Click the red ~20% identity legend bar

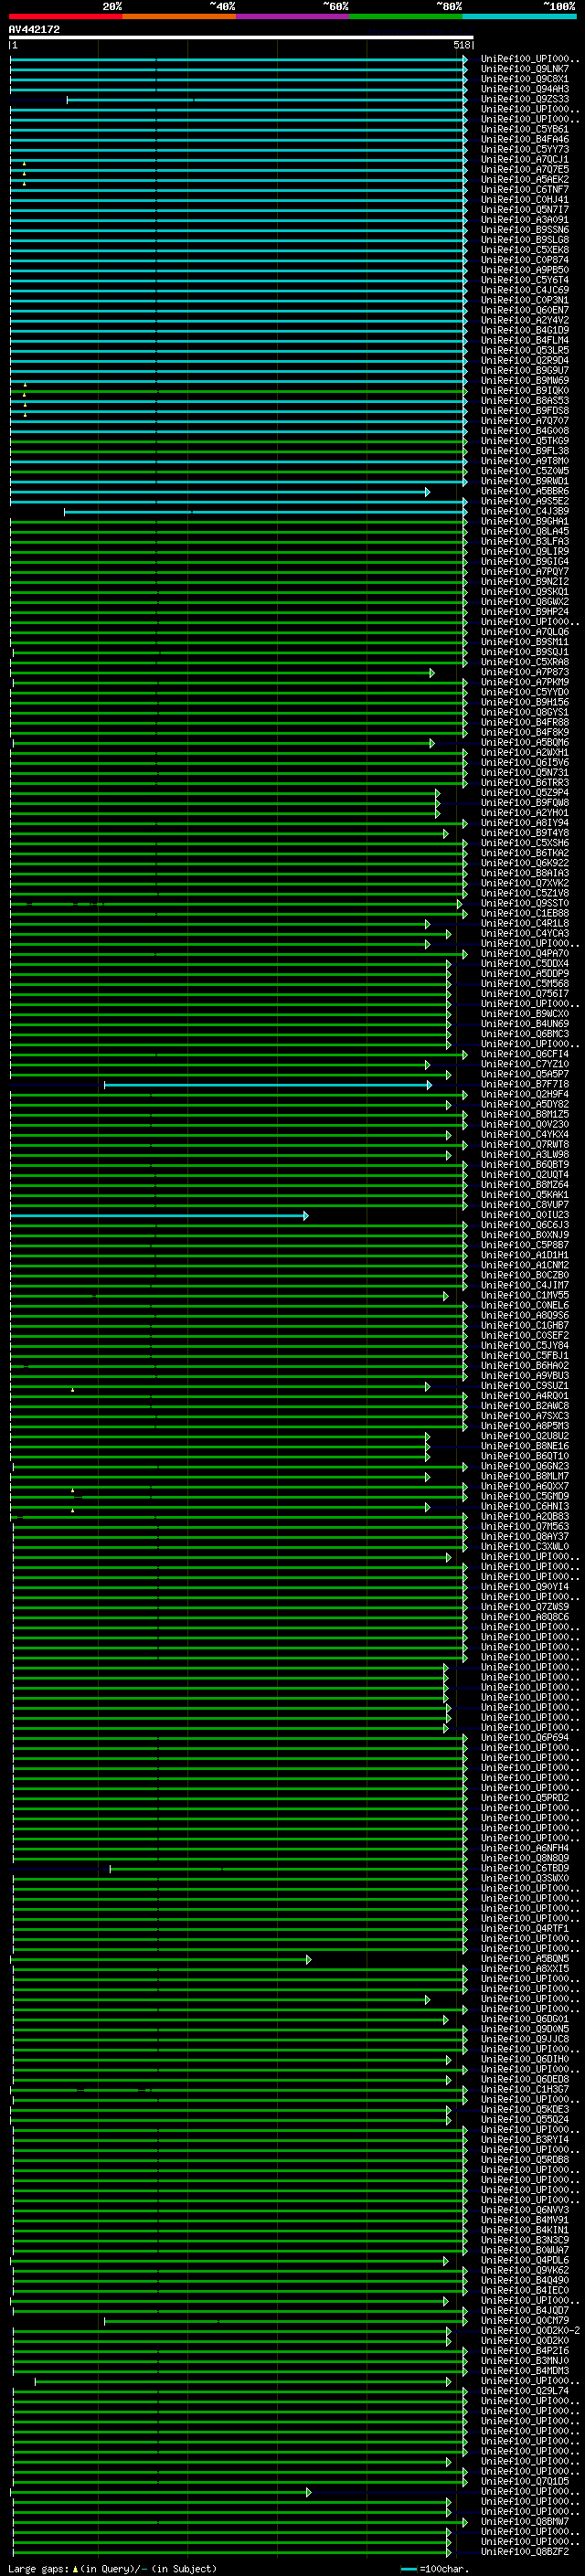click(x=66, y=16)
